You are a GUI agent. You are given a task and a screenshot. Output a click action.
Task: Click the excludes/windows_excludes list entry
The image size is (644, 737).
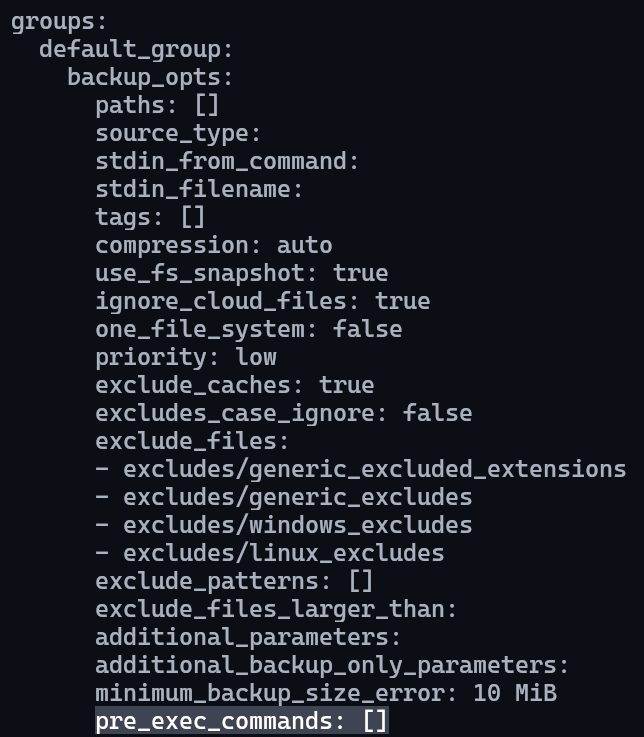298,525
